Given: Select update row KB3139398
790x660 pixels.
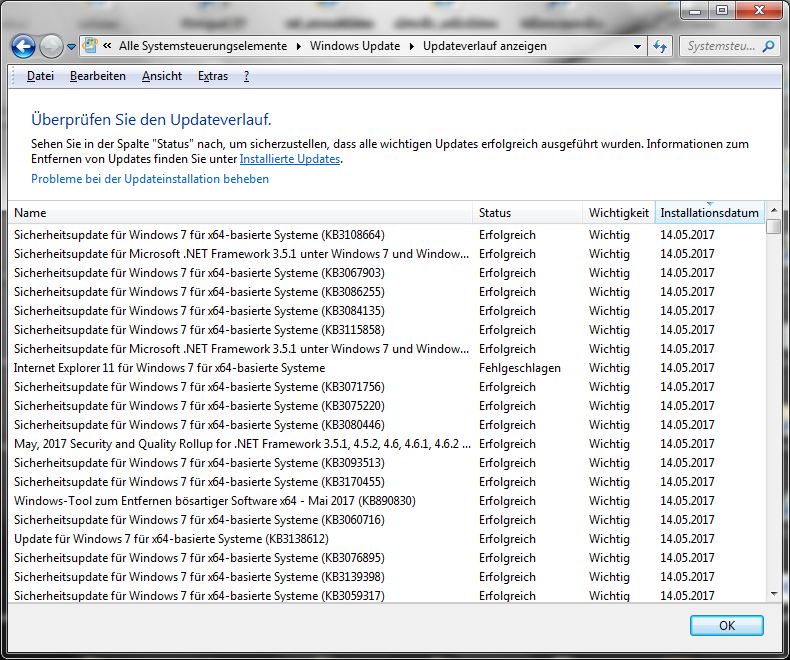Looking at the screenshot, I should [387, 577].
